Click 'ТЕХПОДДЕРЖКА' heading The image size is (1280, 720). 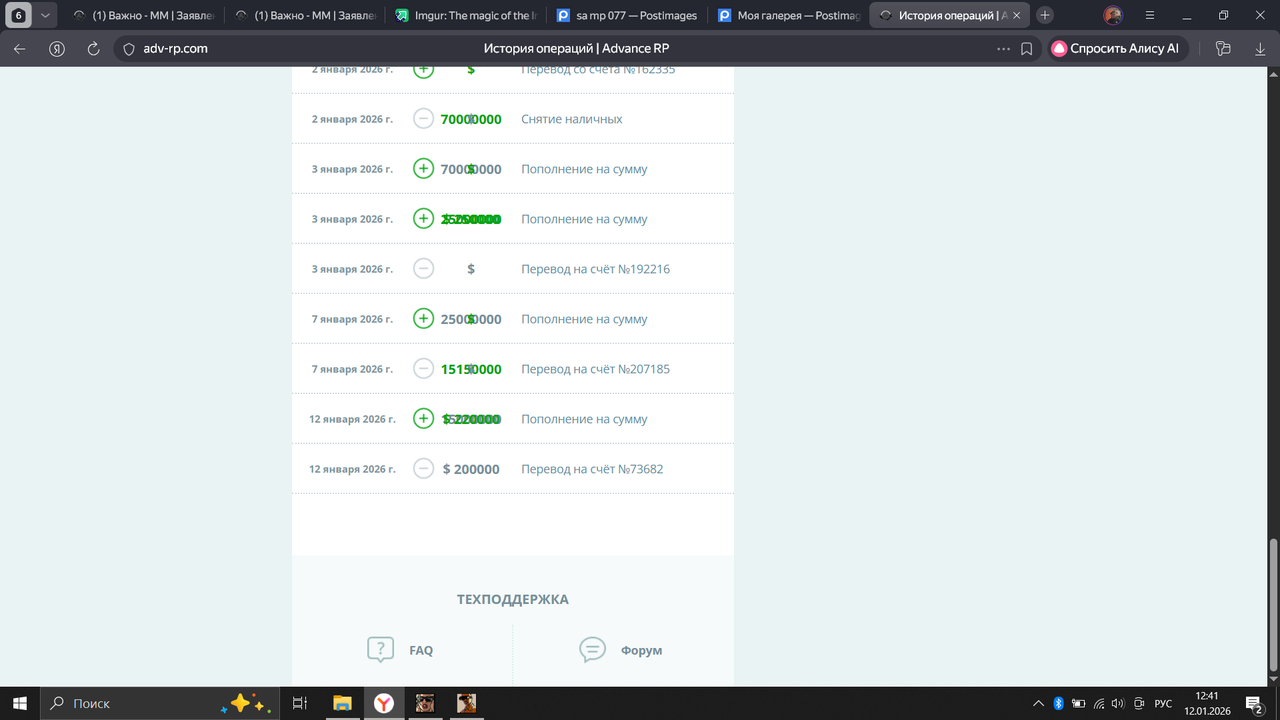coord(513,600)
